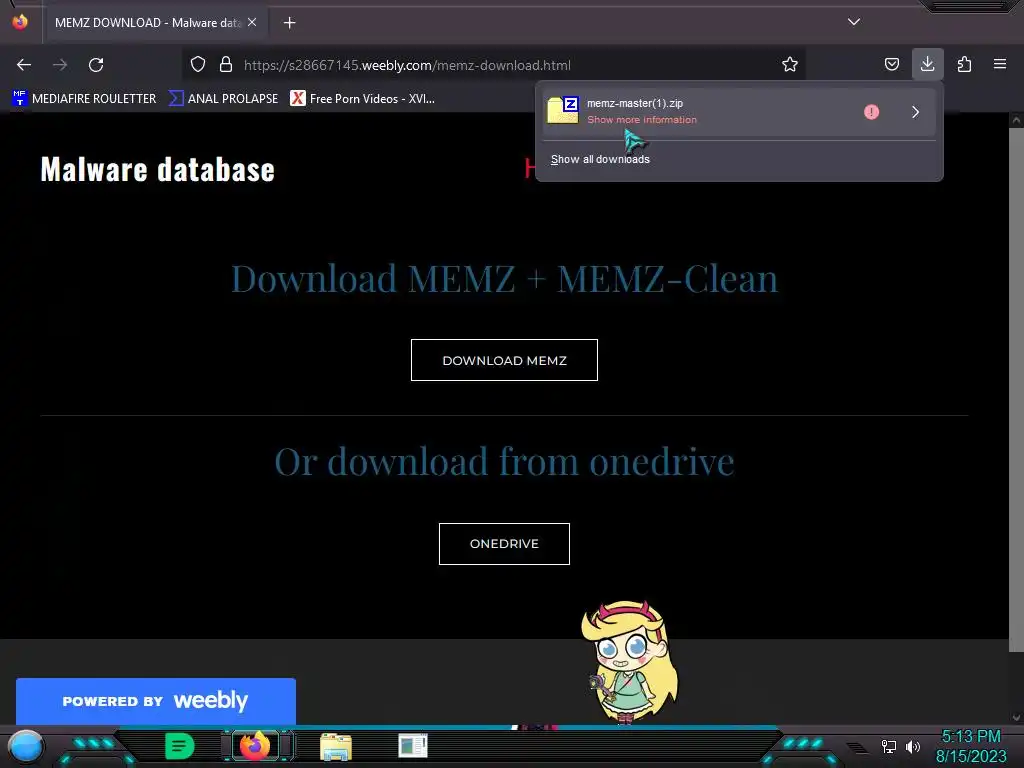This screenshot has height=768, width=1024.
Task: Open the MEDIAFIRE ROULETTER bookmark
Action: click(84, 99)
